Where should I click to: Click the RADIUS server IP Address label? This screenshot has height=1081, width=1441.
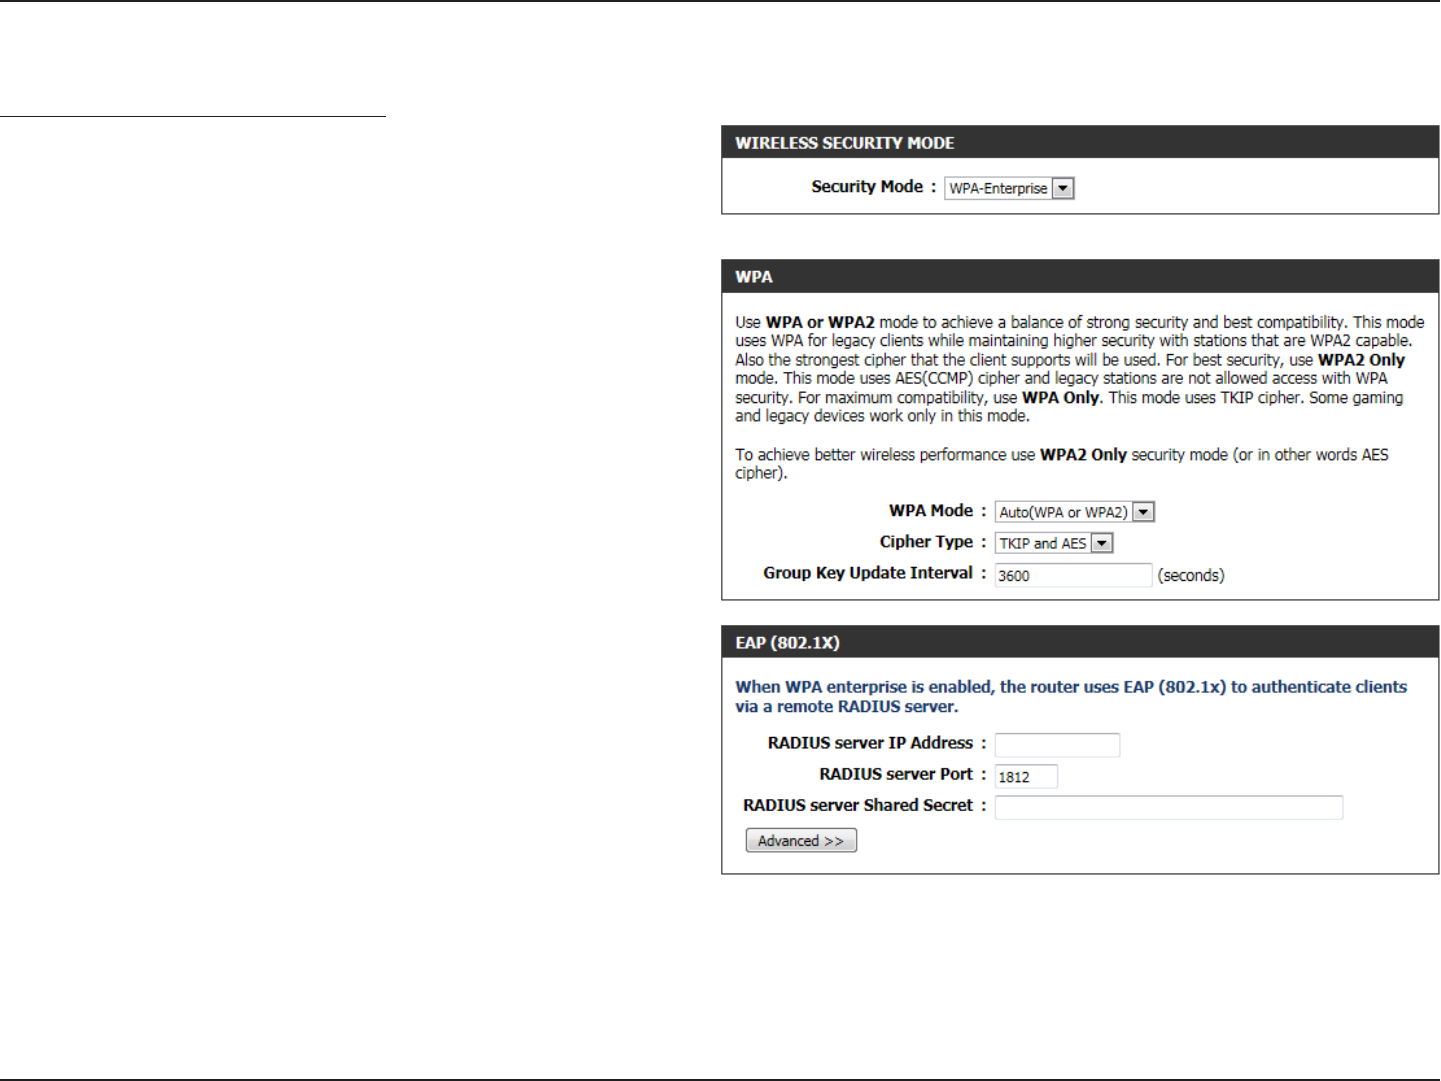(x=870, y=743)
